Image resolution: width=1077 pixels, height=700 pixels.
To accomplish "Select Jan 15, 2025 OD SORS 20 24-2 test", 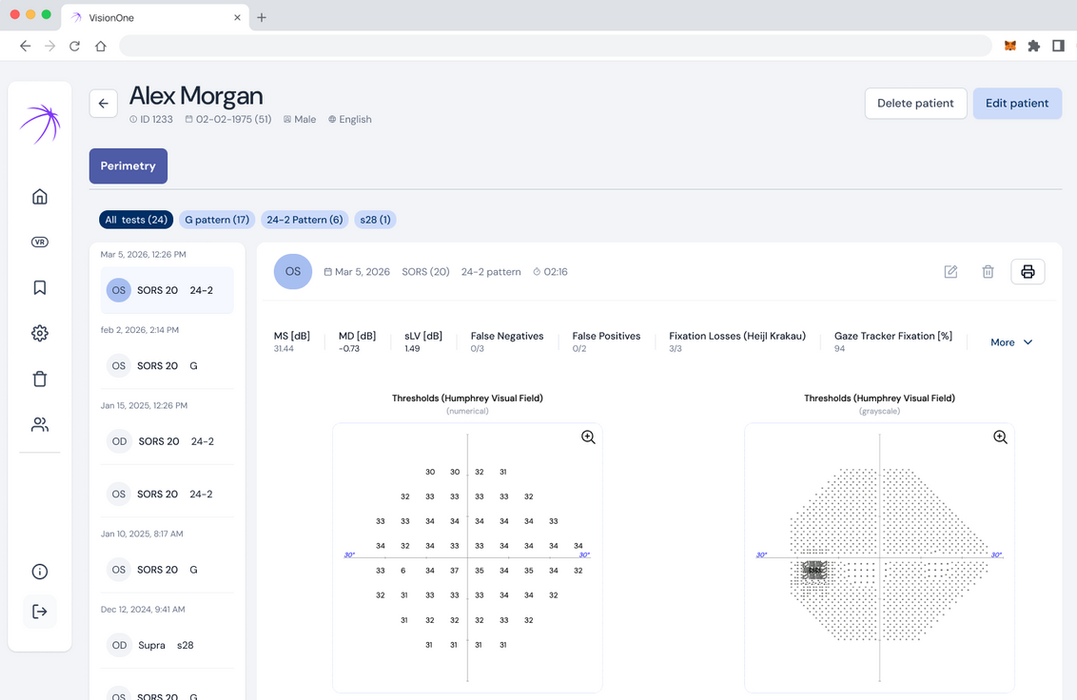I will pyautogui.click(x=167, y=442).
